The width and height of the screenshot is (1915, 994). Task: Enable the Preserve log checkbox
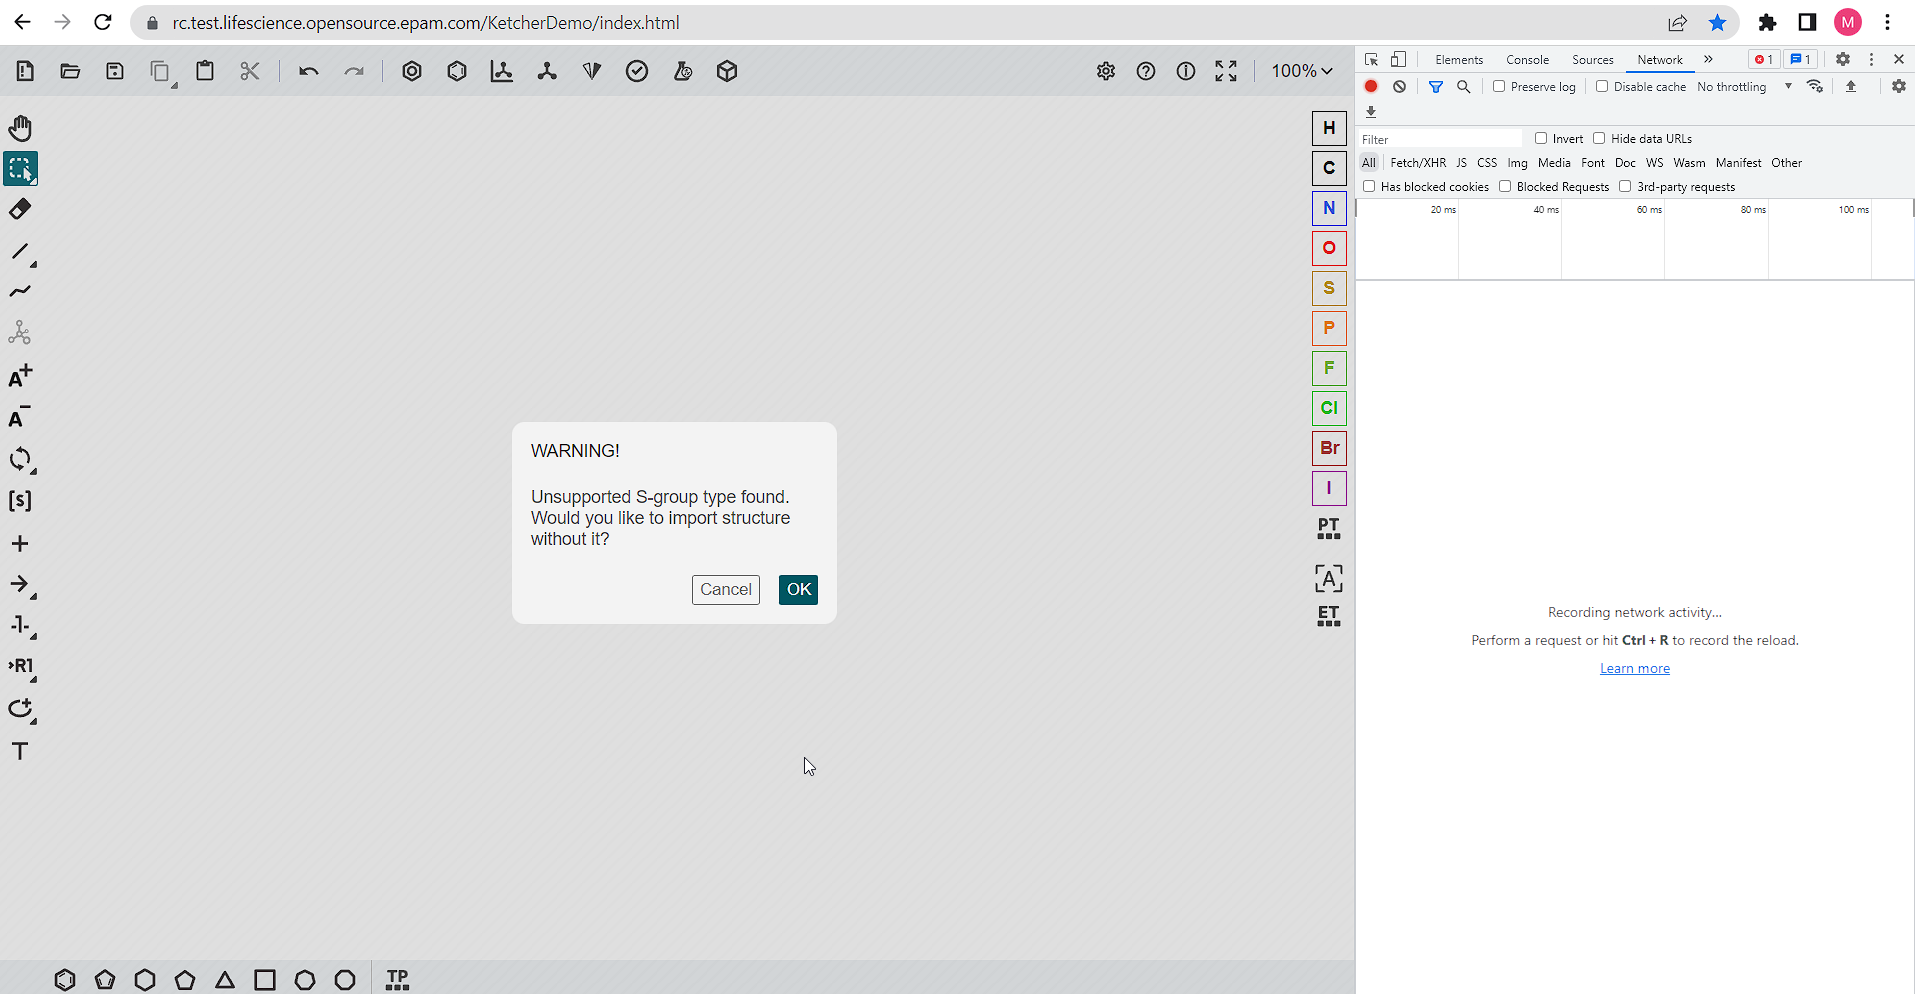tap(1499, 87)
